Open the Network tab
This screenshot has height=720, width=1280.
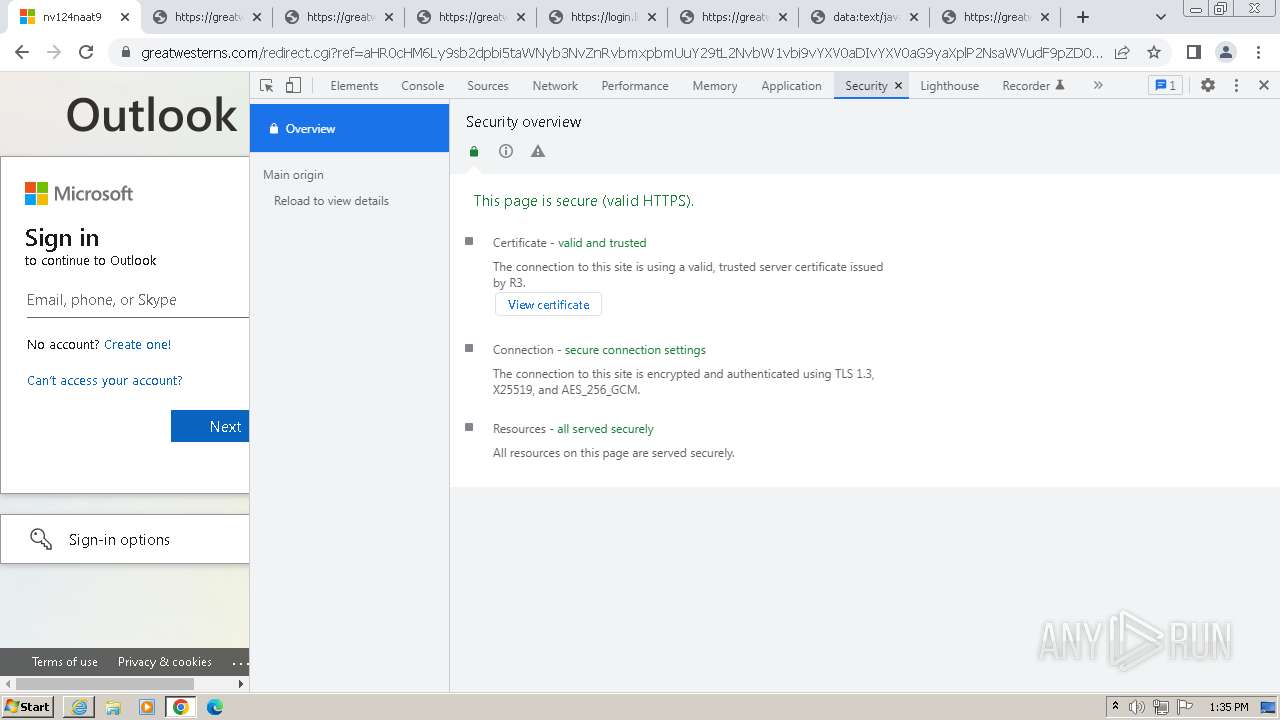(x=555, y=86)
